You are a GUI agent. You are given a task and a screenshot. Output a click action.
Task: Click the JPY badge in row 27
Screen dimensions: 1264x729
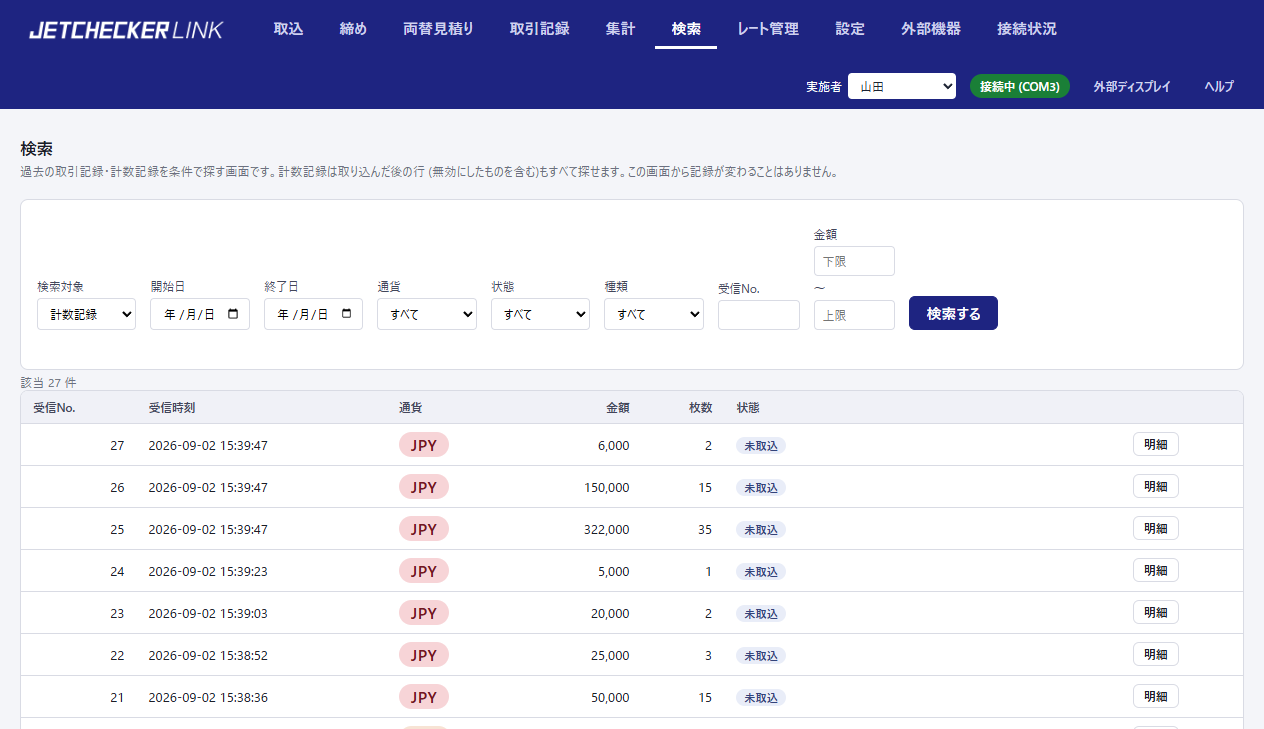pyautogui.click(x=424, y=445)
